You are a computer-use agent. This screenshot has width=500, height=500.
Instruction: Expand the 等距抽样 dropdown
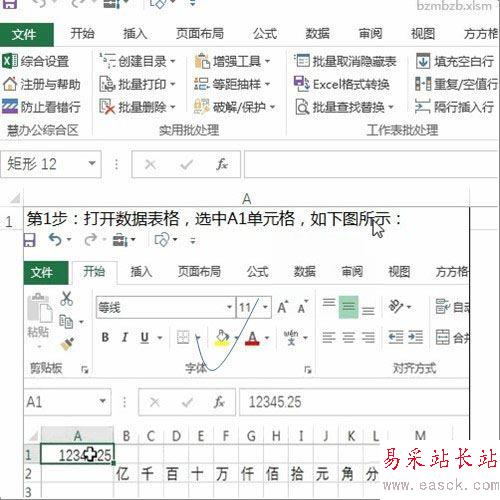point(267,84)
